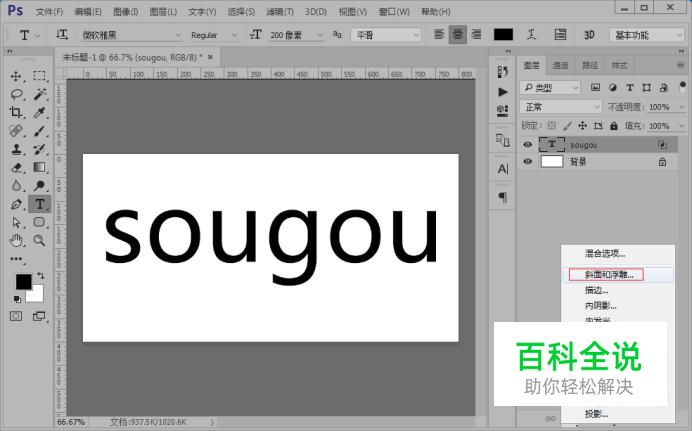This screenshot has height=431, width=692.
Task: Select the Rectangular Marquee tool
Action: pos(39,76)
